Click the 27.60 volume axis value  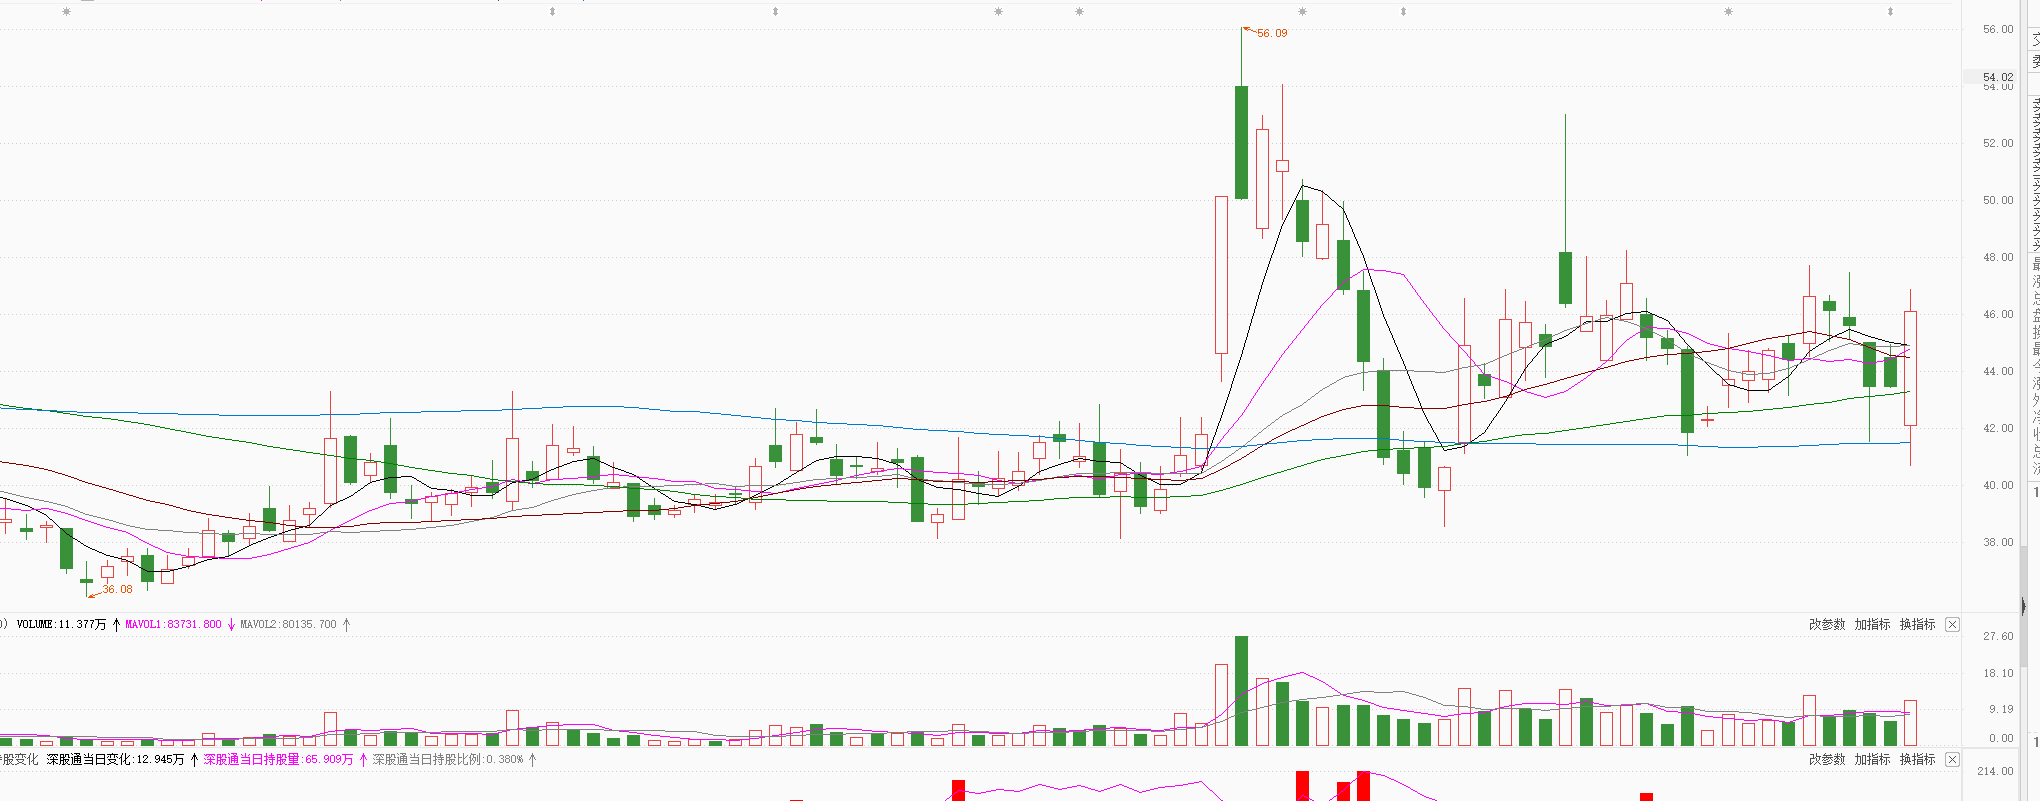pyautogui.click(x=1998, y=636)
